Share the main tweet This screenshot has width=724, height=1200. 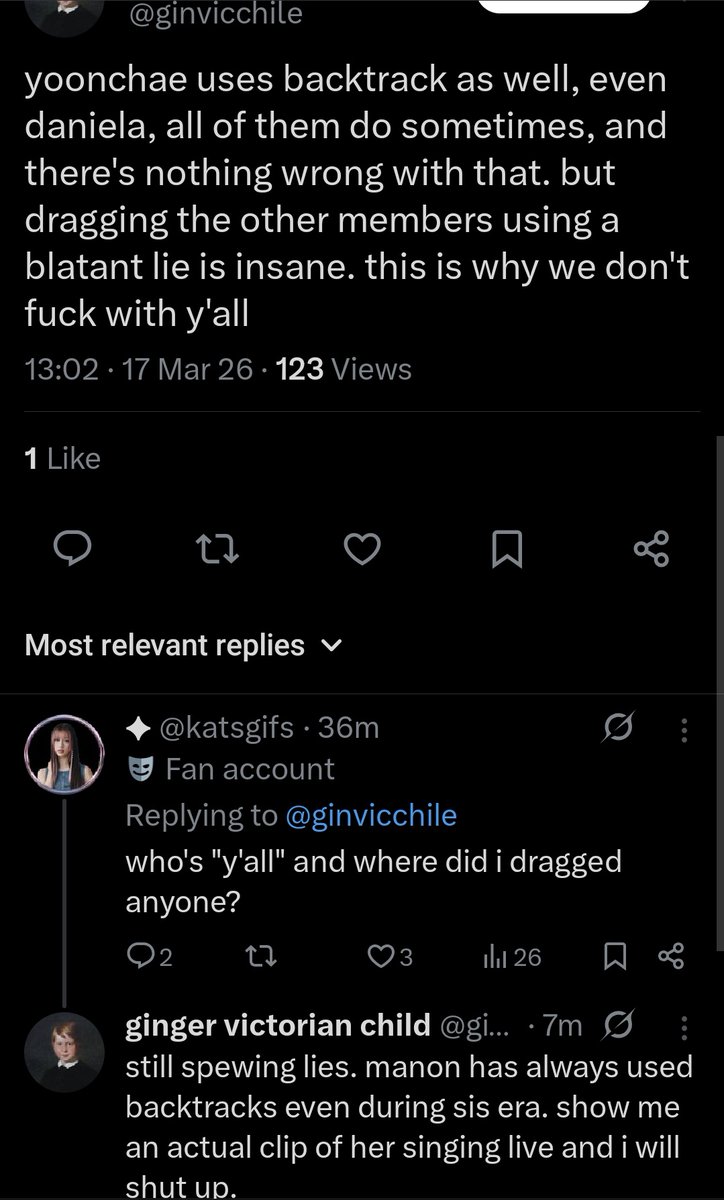pos(651,548)
